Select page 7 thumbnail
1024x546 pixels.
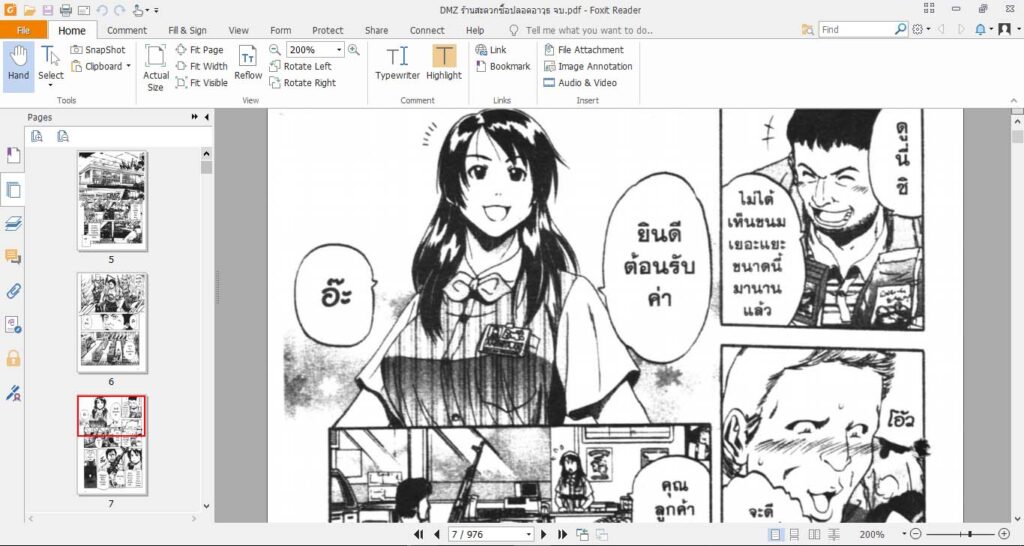112,444
